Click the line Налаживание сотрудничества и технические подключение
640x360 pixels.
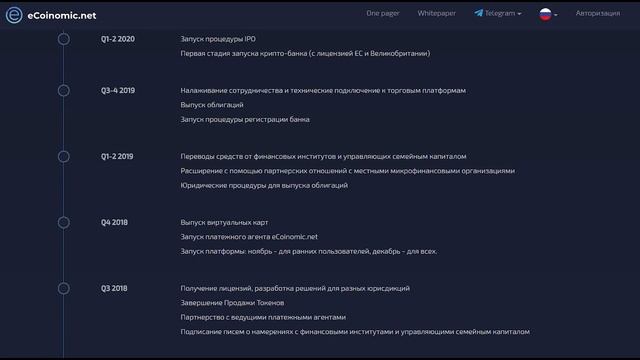[323, 90]
